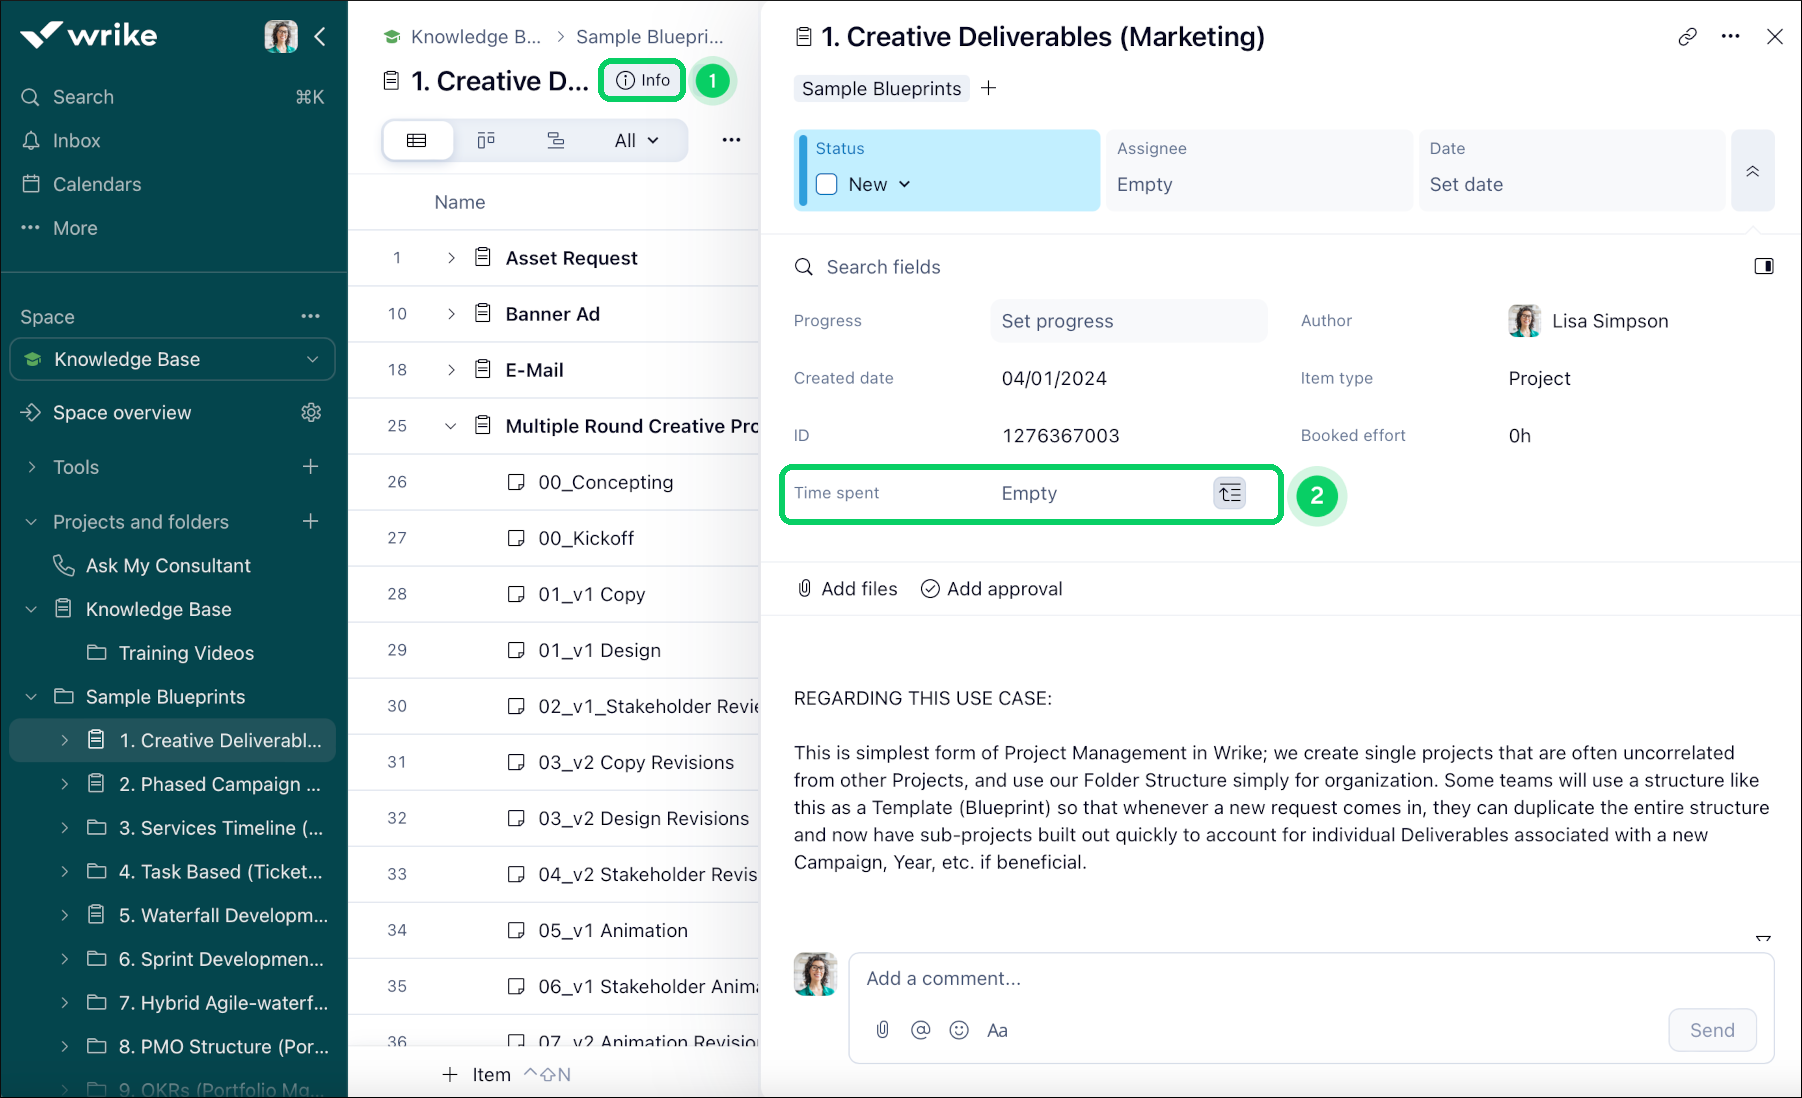Open Space overview settings gear

[x=311, y=413]
